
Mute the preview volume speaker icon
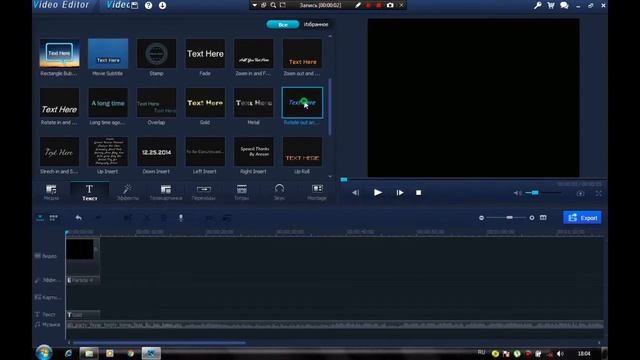(517, 193)
